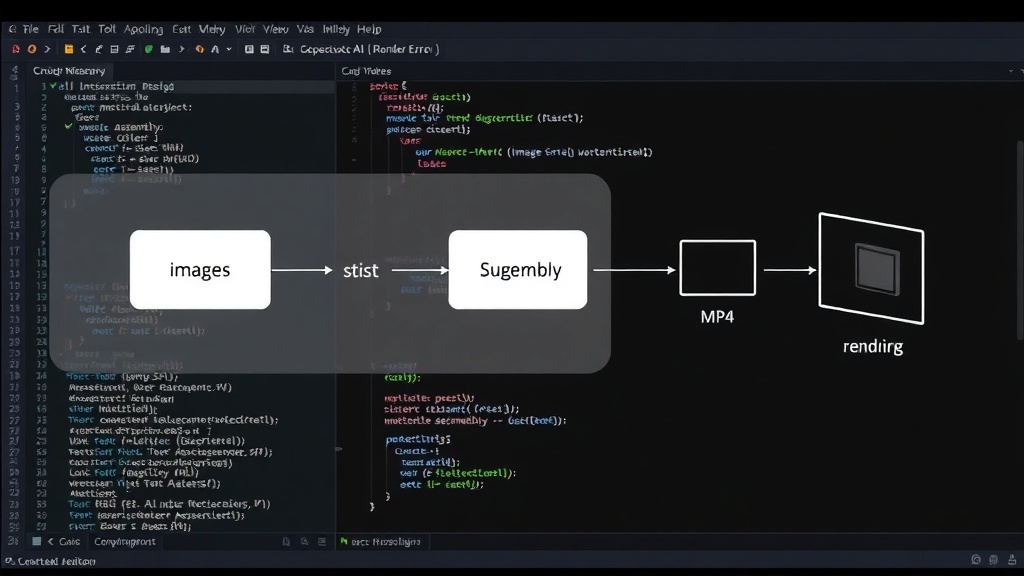Click the forward arrow after the folder icon

click(182, 49)
